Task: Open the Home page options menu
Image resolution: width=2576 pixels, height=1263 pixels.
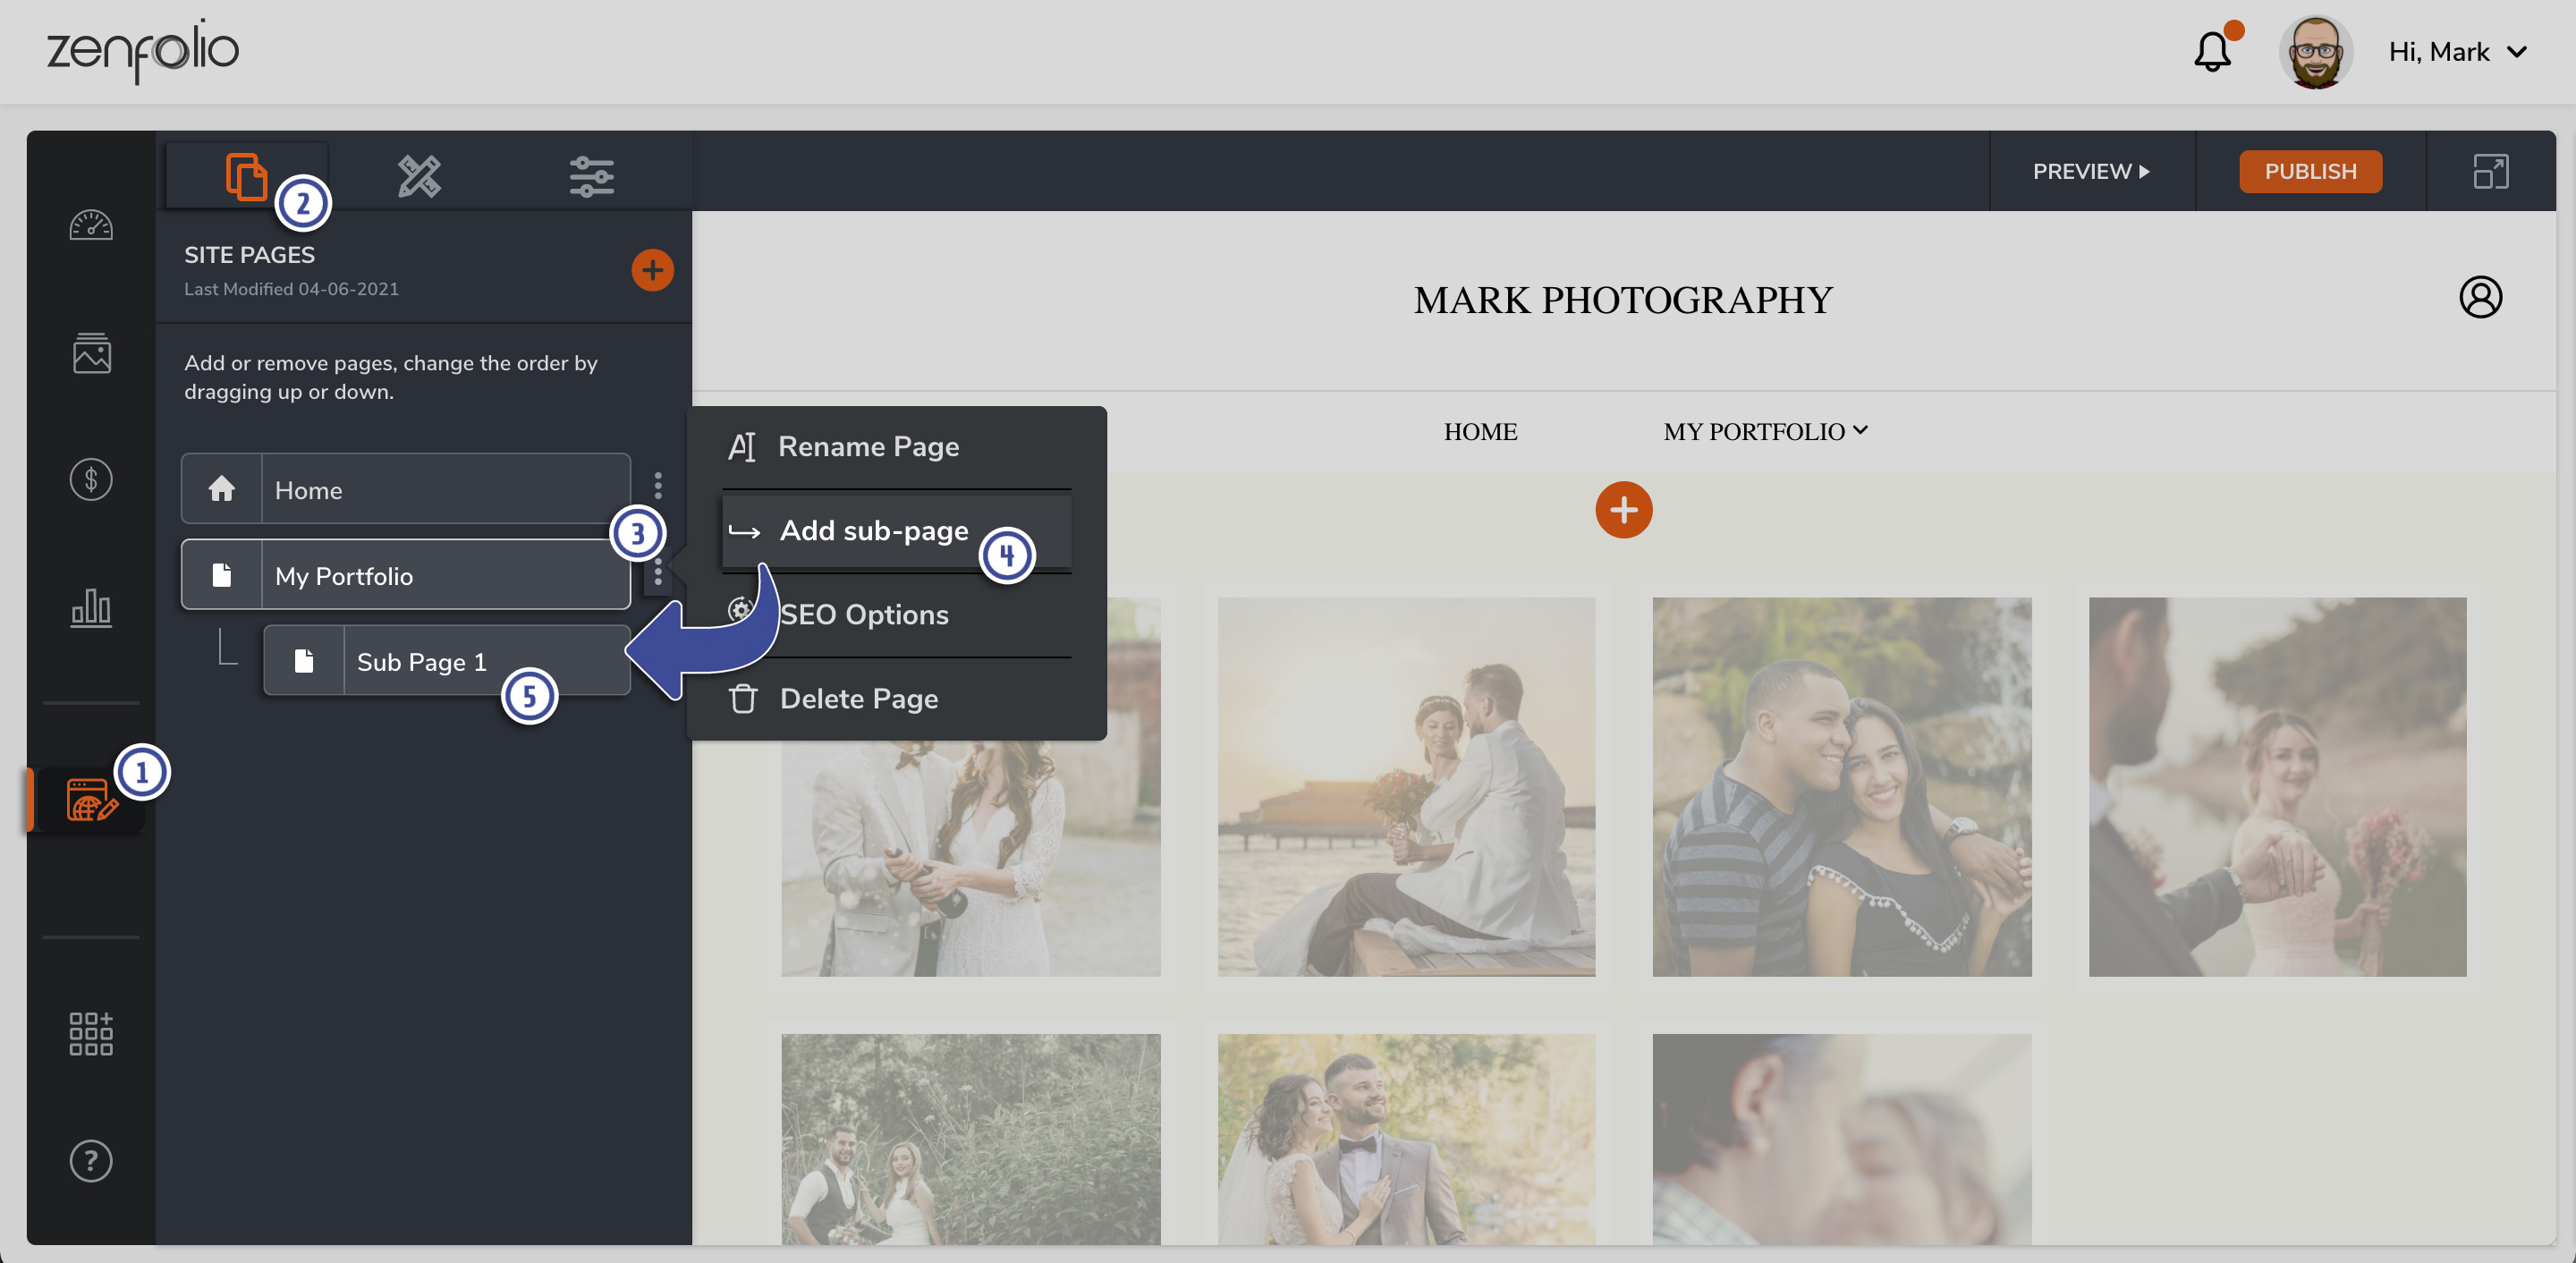Action: [x=658, y=487]
